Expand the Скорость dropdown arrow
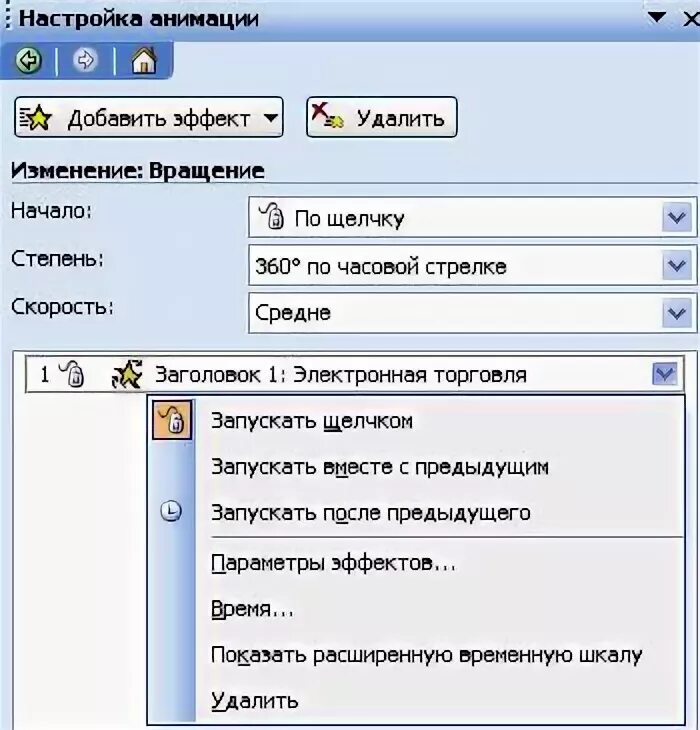This screenshot has width=700, height=730. tap(676, 313)
